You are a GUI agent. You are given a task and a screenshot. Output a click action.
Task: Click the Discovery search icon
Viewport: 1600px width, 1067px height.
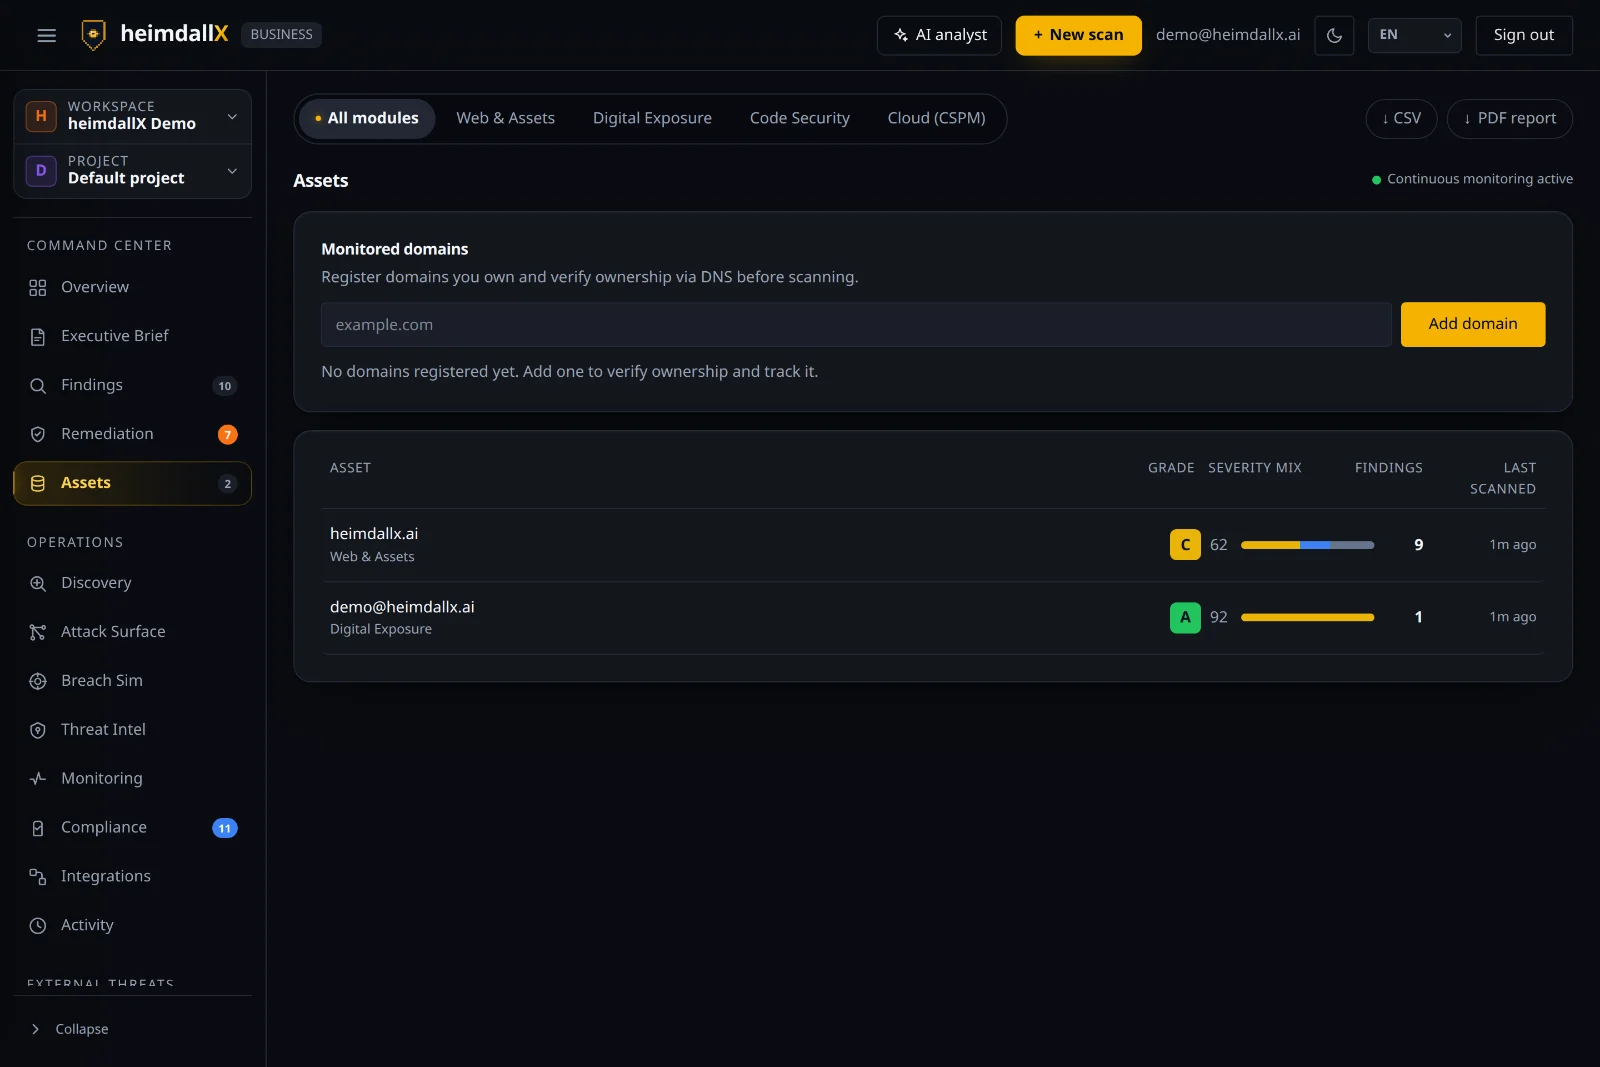coord(38,584)
